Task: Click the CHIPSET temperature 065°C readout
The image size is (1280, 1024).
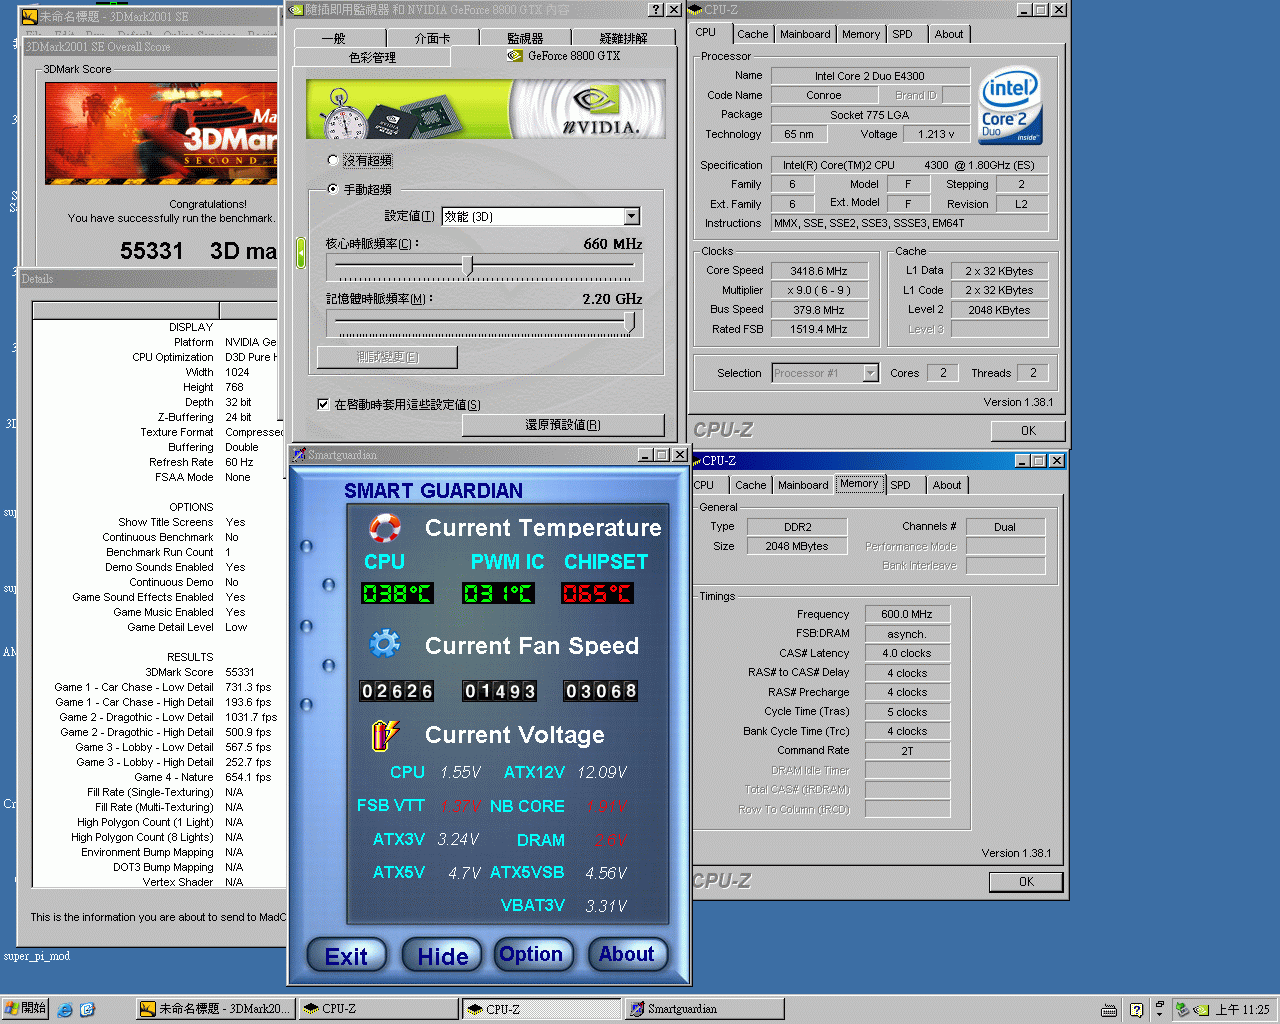Action: coord(597,594)
